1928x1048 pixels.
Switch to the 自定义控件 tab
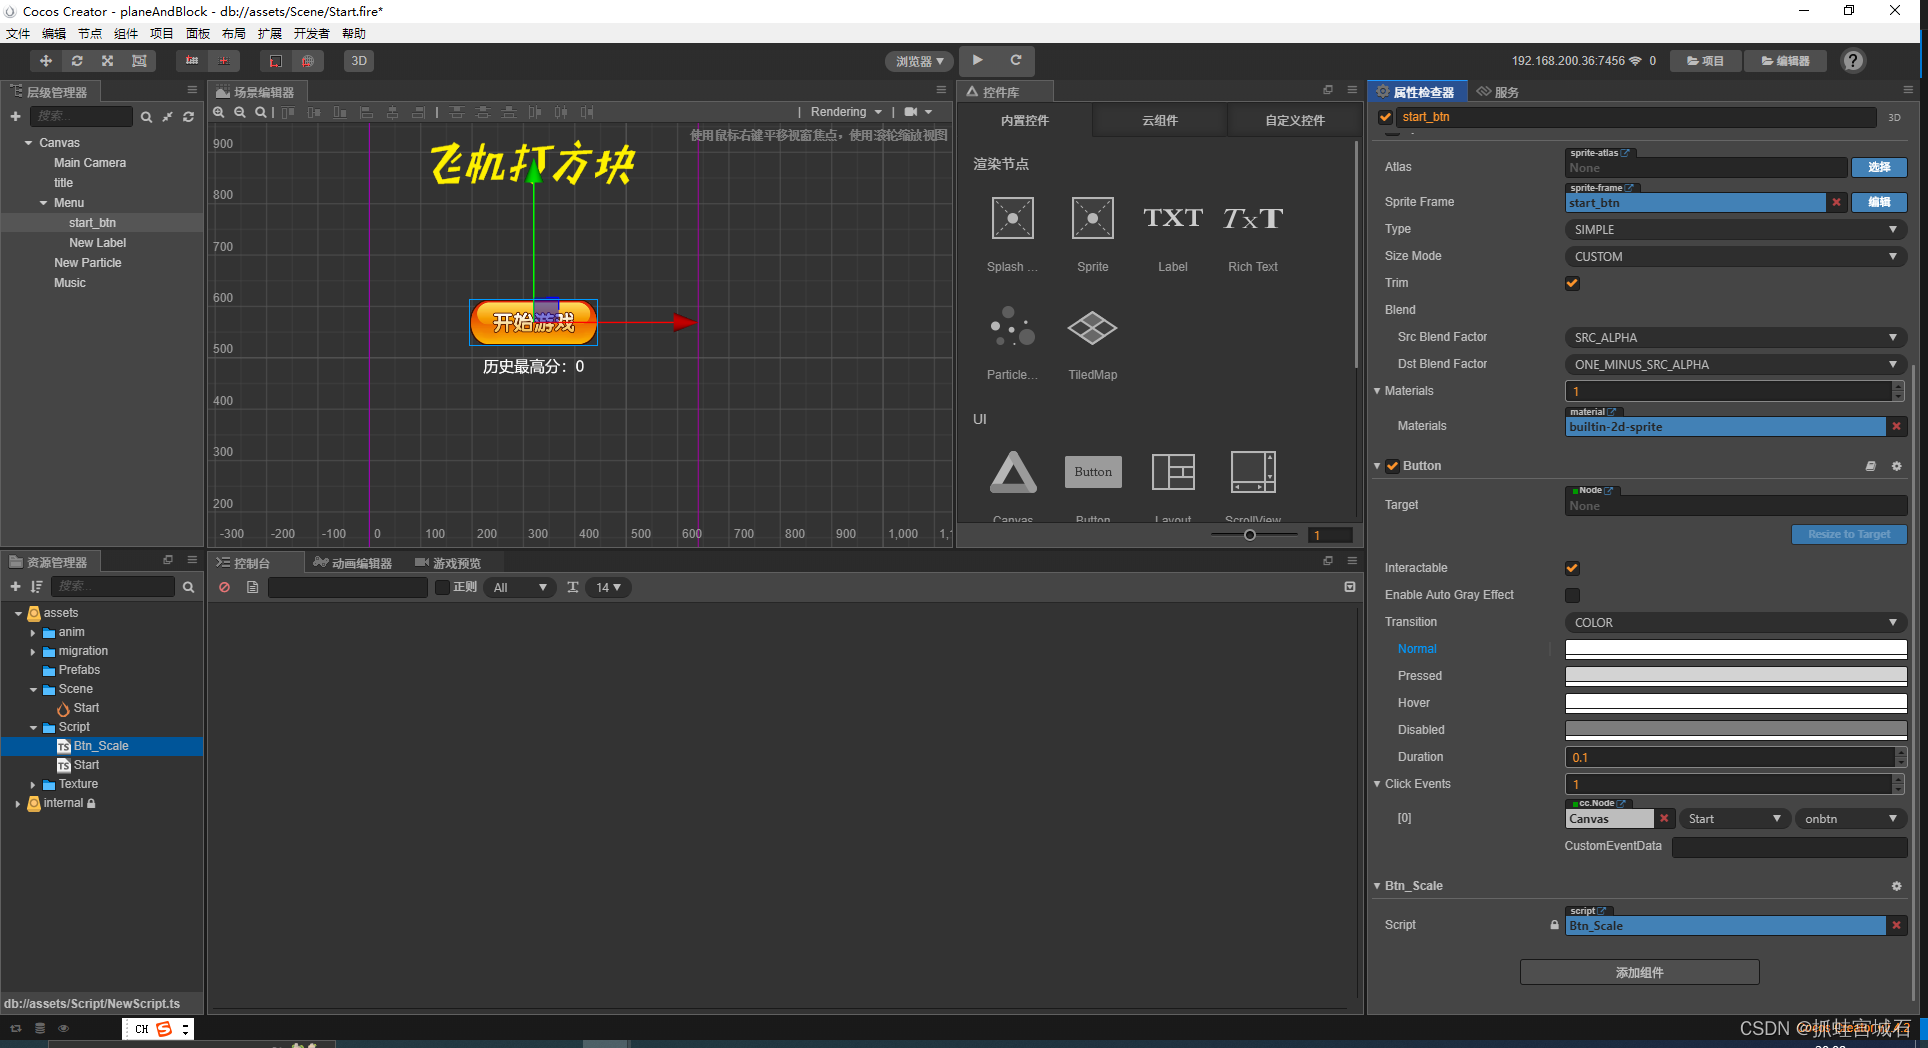pos(1294,120)
